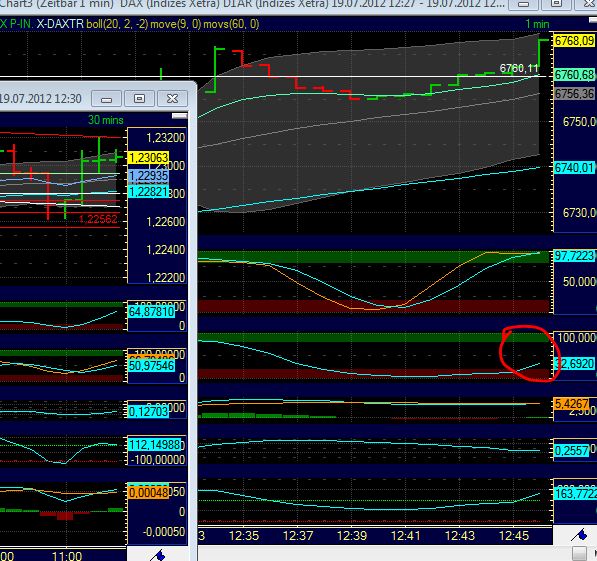Click the 50,97546 indicator value
The image size is (597, 561).
[152, 366]
